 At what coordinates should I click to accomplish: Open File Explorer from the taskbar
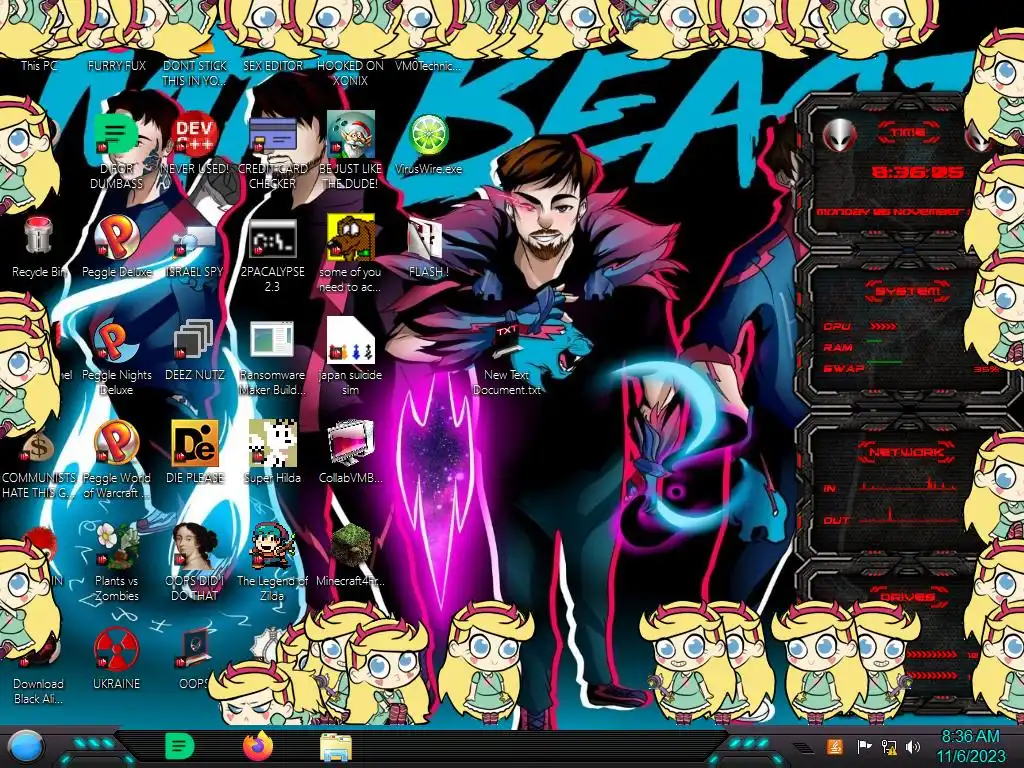click(x=336, y=748)
